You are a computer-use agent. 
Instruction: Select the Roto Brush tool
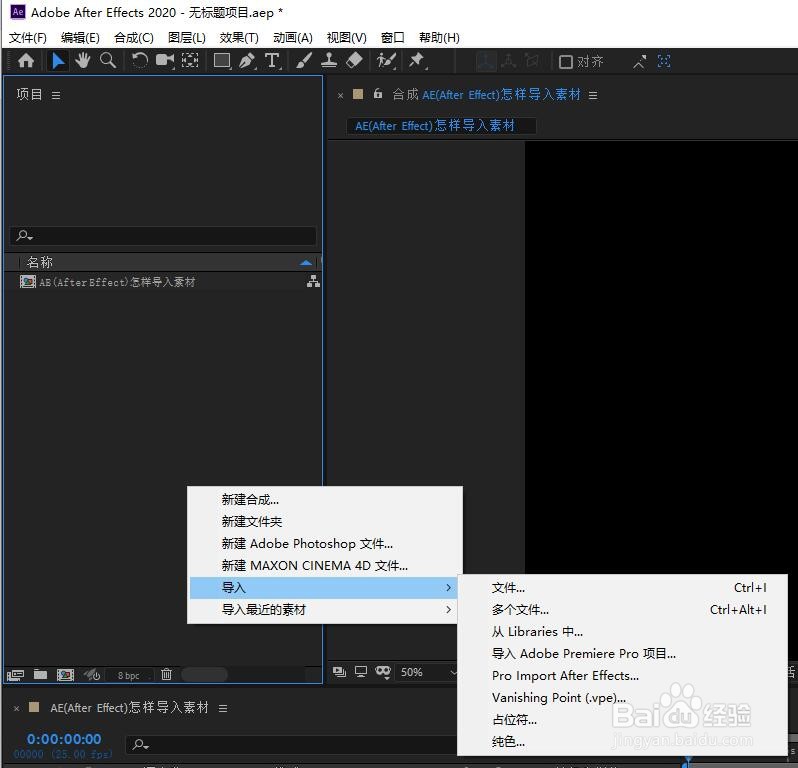(386, 61)
